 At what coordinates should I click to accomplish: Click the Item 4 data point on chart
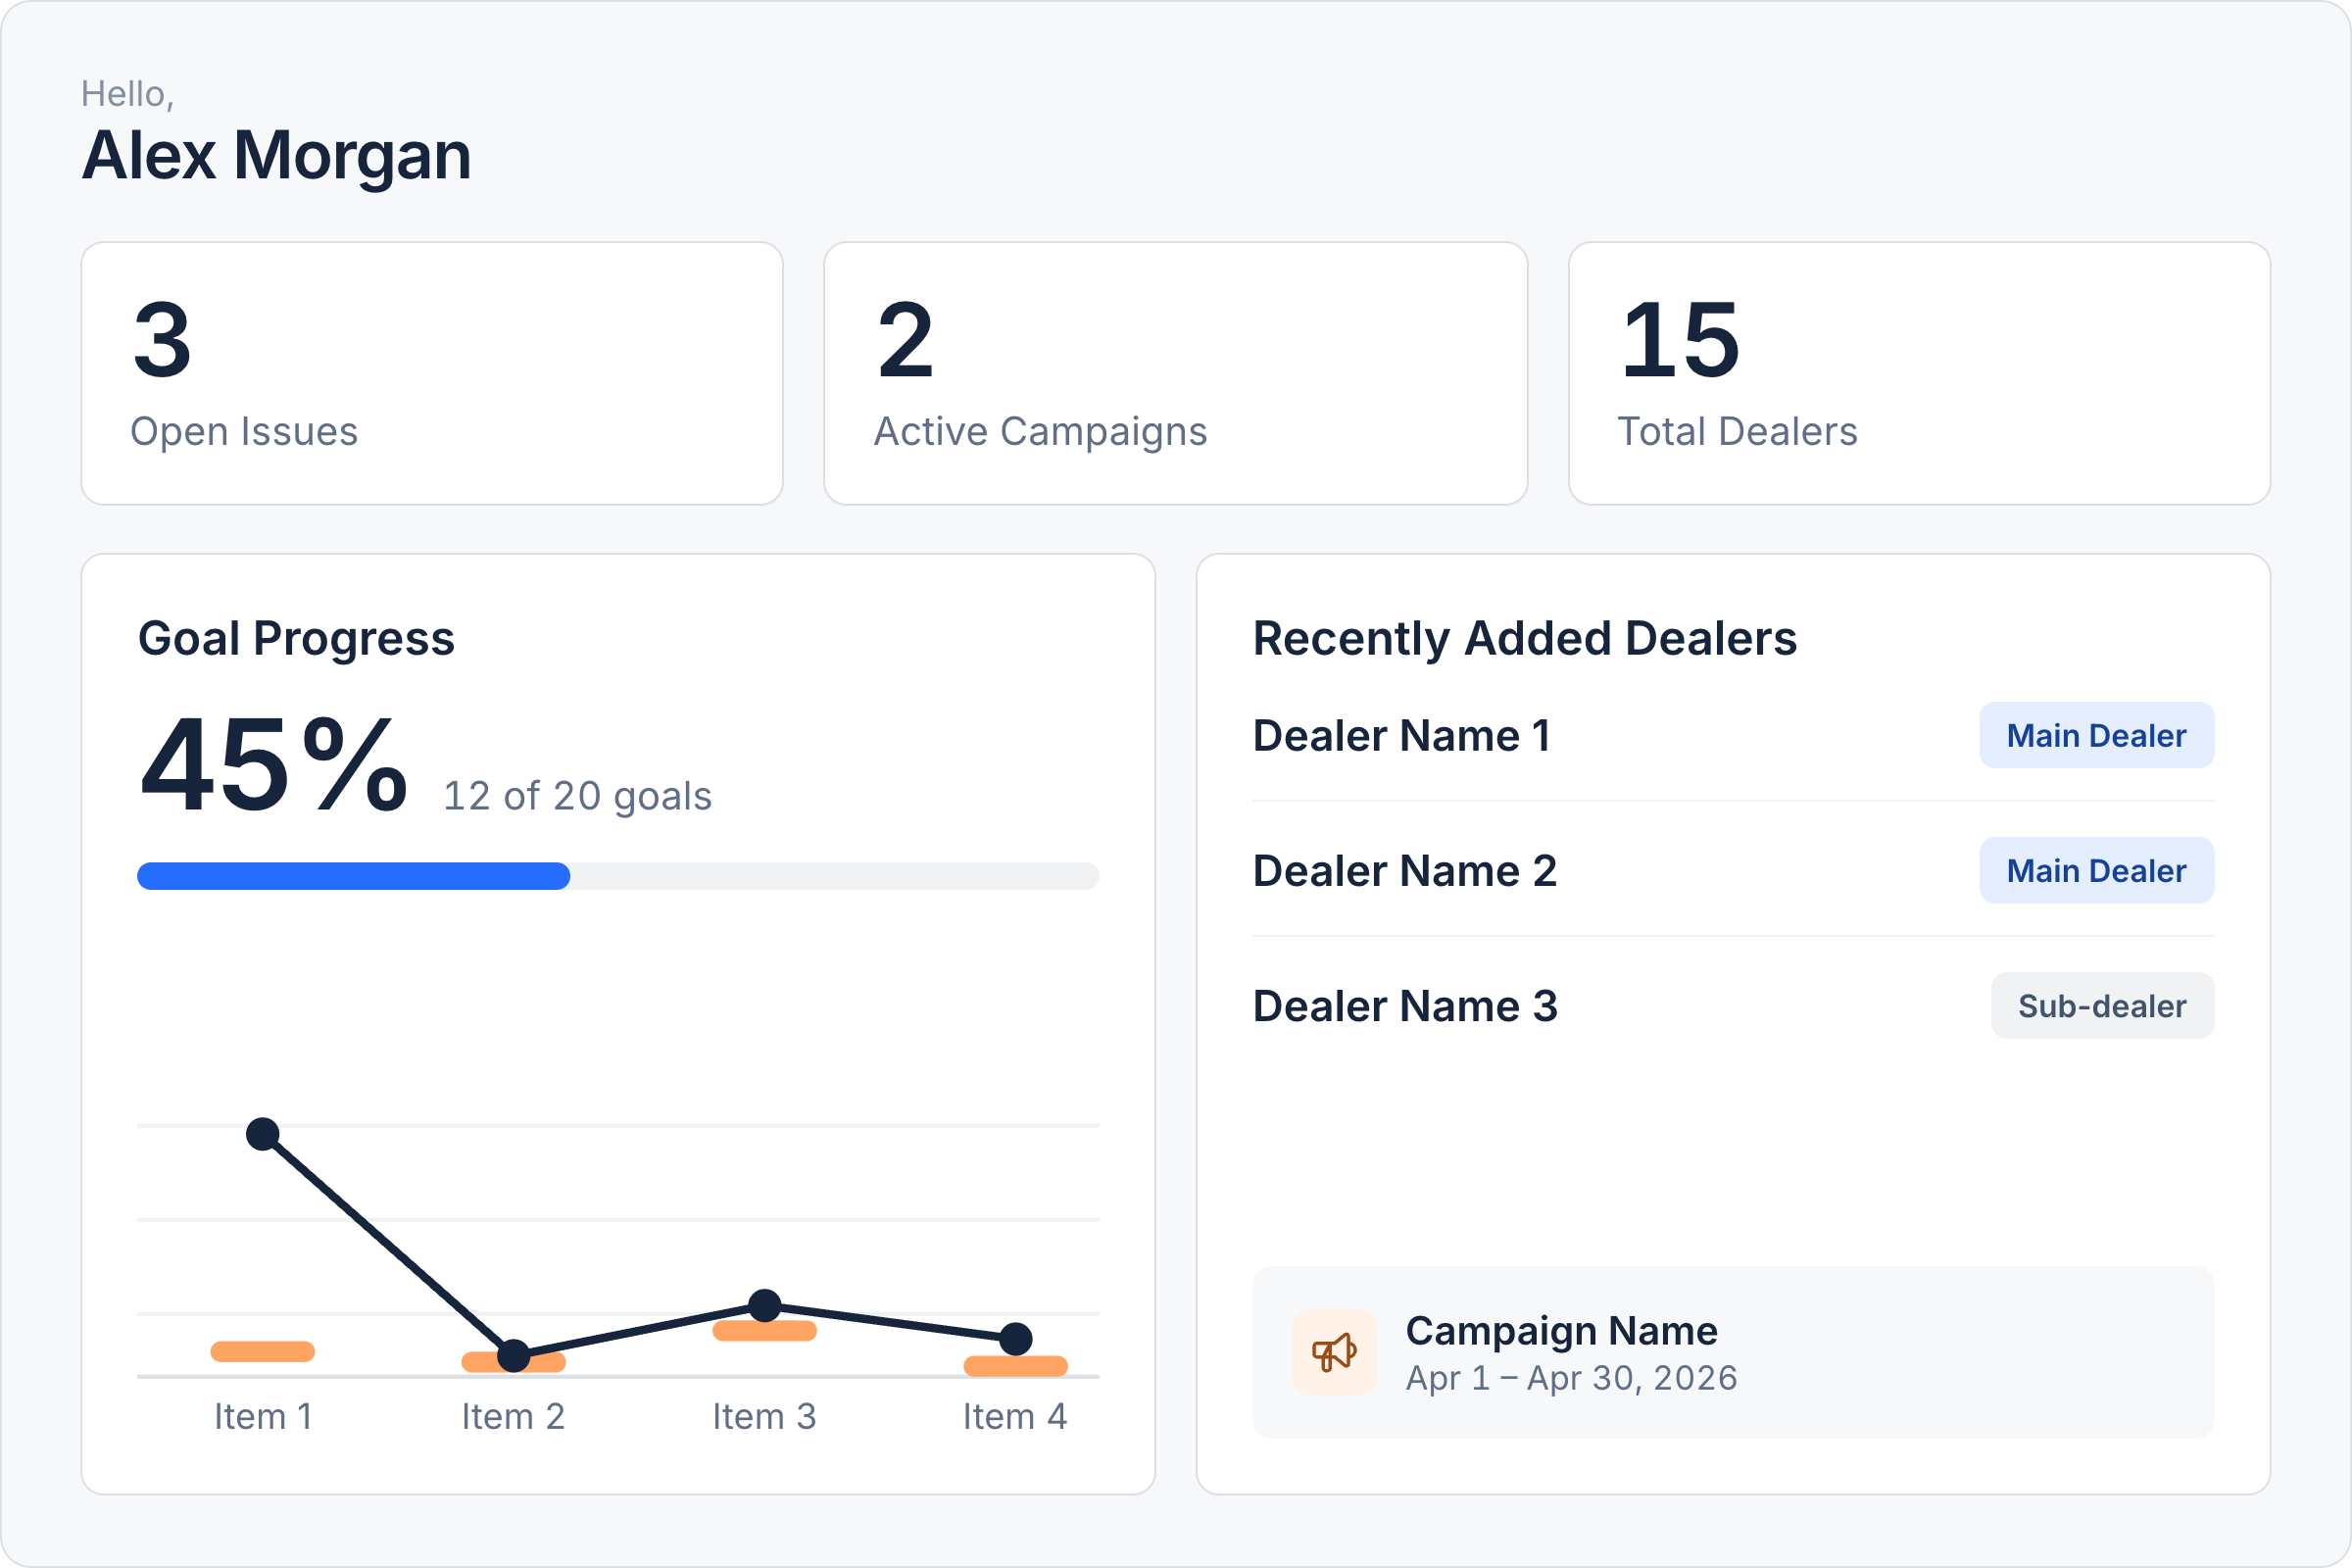1016,1338
